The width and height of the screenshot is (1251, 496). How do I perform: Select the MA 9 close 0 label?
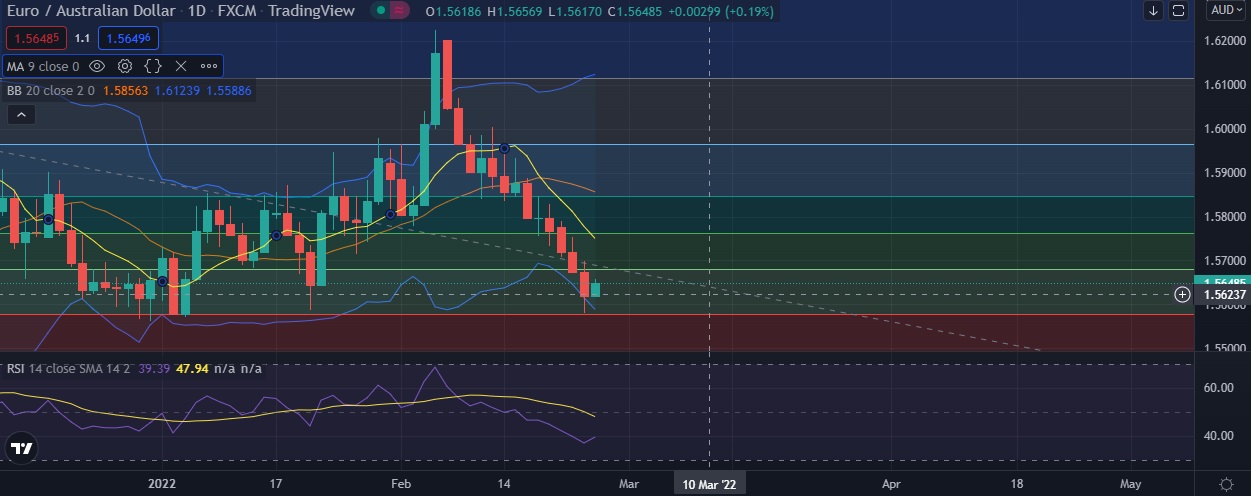click(43, 66)
